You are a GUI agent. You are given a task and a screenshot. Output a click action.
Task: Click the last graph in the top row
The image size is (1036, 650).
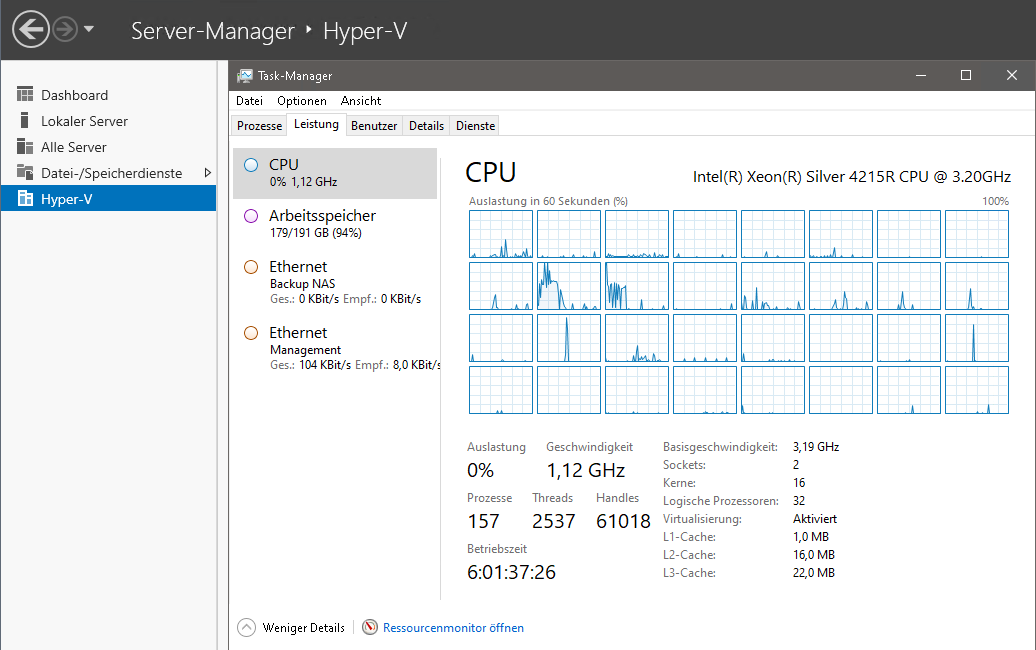(977, 234)
